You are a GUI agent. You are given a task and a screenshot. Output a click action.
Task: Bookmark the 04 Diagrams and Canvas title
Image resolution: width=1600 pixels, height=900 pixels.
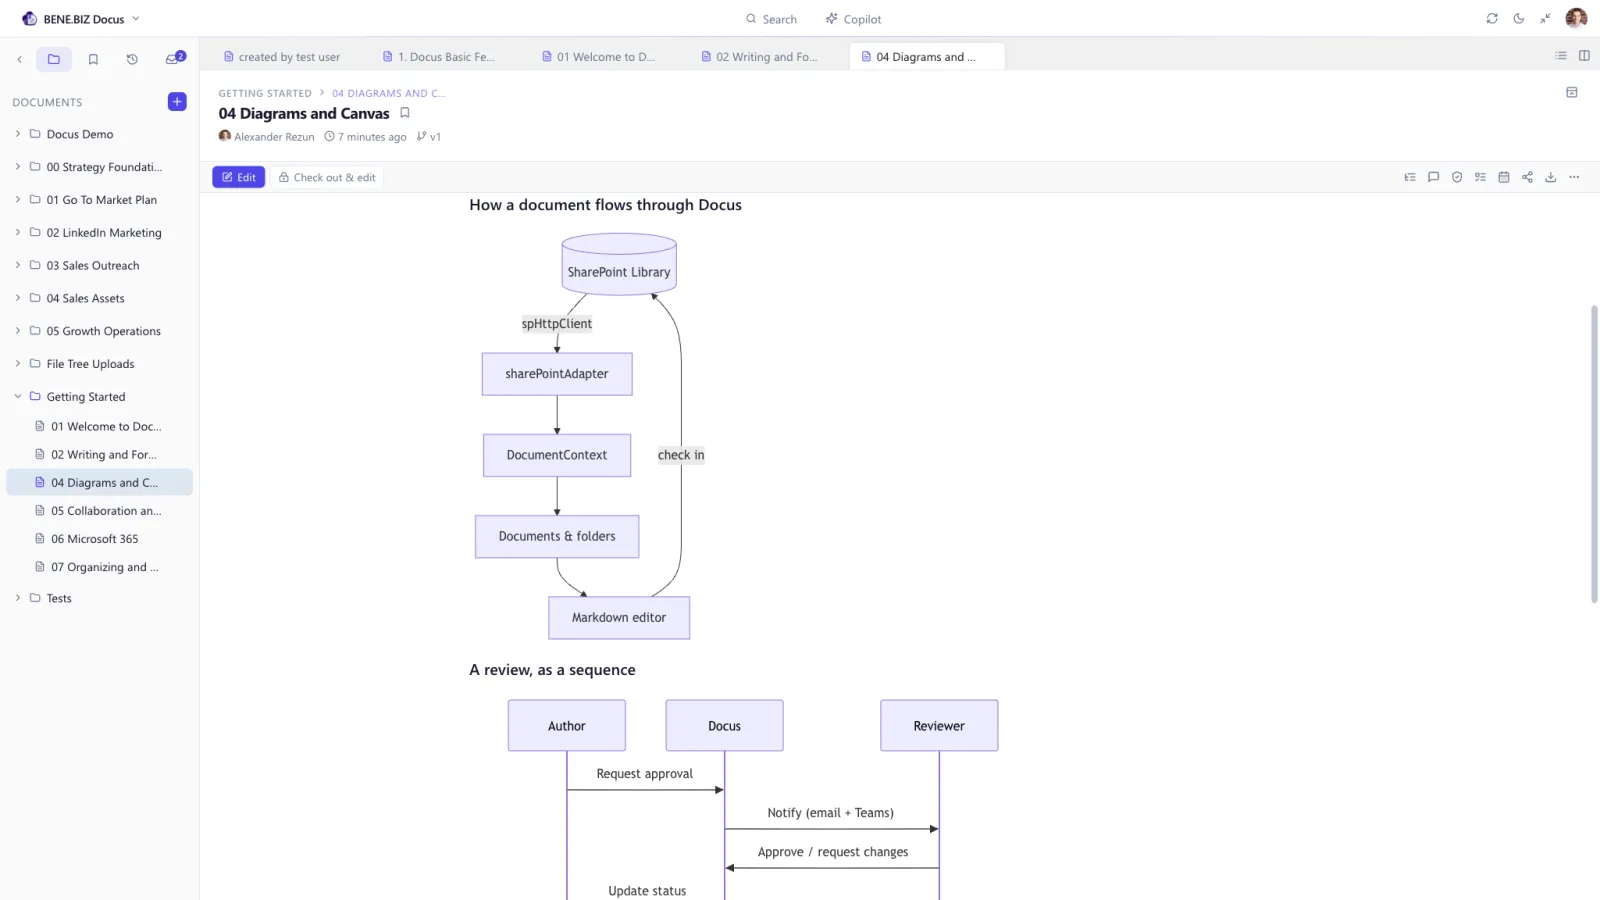pyautogui.click(x=405, y=113)
